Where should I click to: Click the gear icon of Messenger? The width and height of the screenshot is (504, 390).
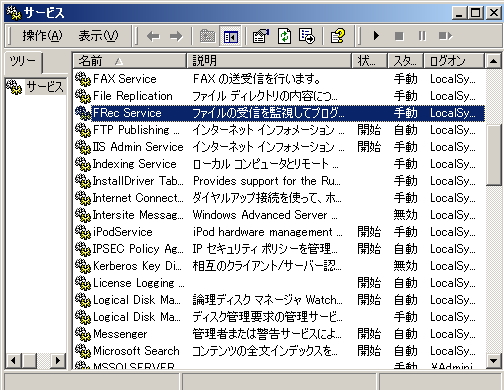point(83,334)
